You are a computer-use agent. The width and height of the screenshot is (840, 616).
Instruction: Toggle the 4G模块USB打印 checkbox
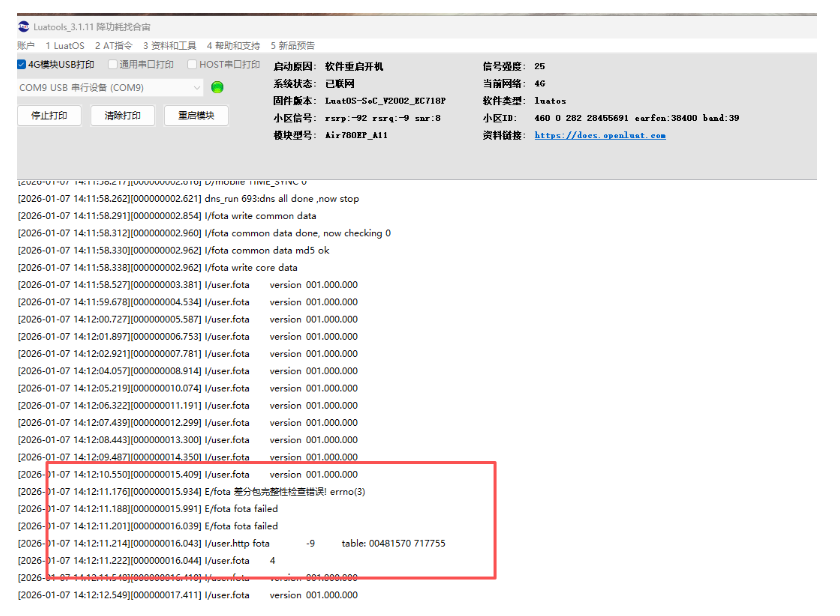(21, 65)
